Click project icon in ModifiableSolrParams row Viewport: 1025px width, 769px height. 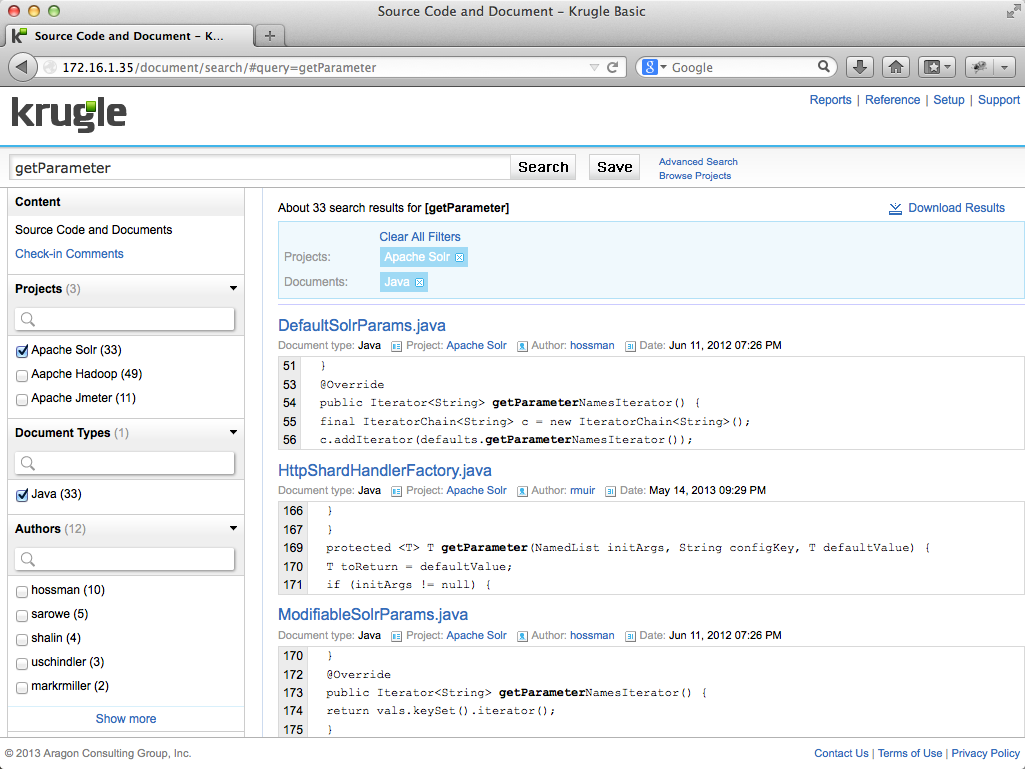(396, 636)
